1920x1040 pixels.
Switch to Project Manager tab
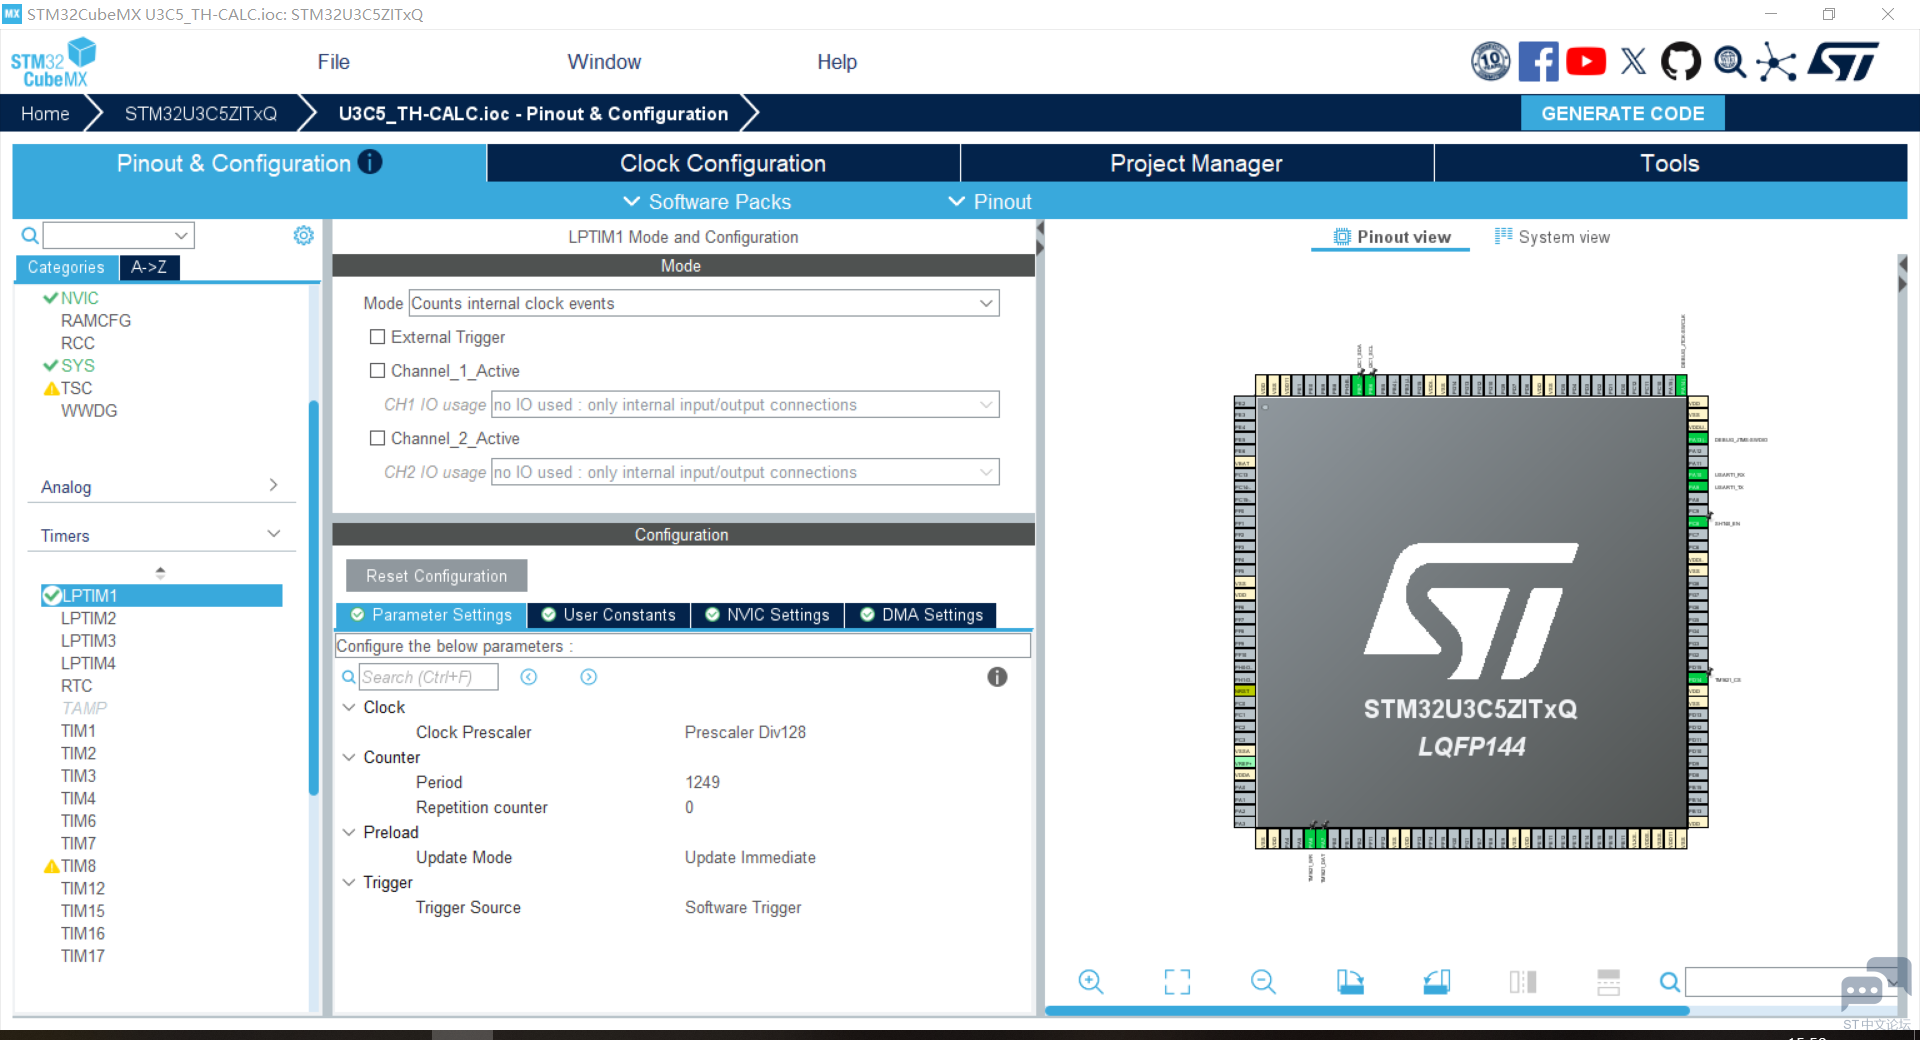pyautogui.click(x=1196, y=163)
